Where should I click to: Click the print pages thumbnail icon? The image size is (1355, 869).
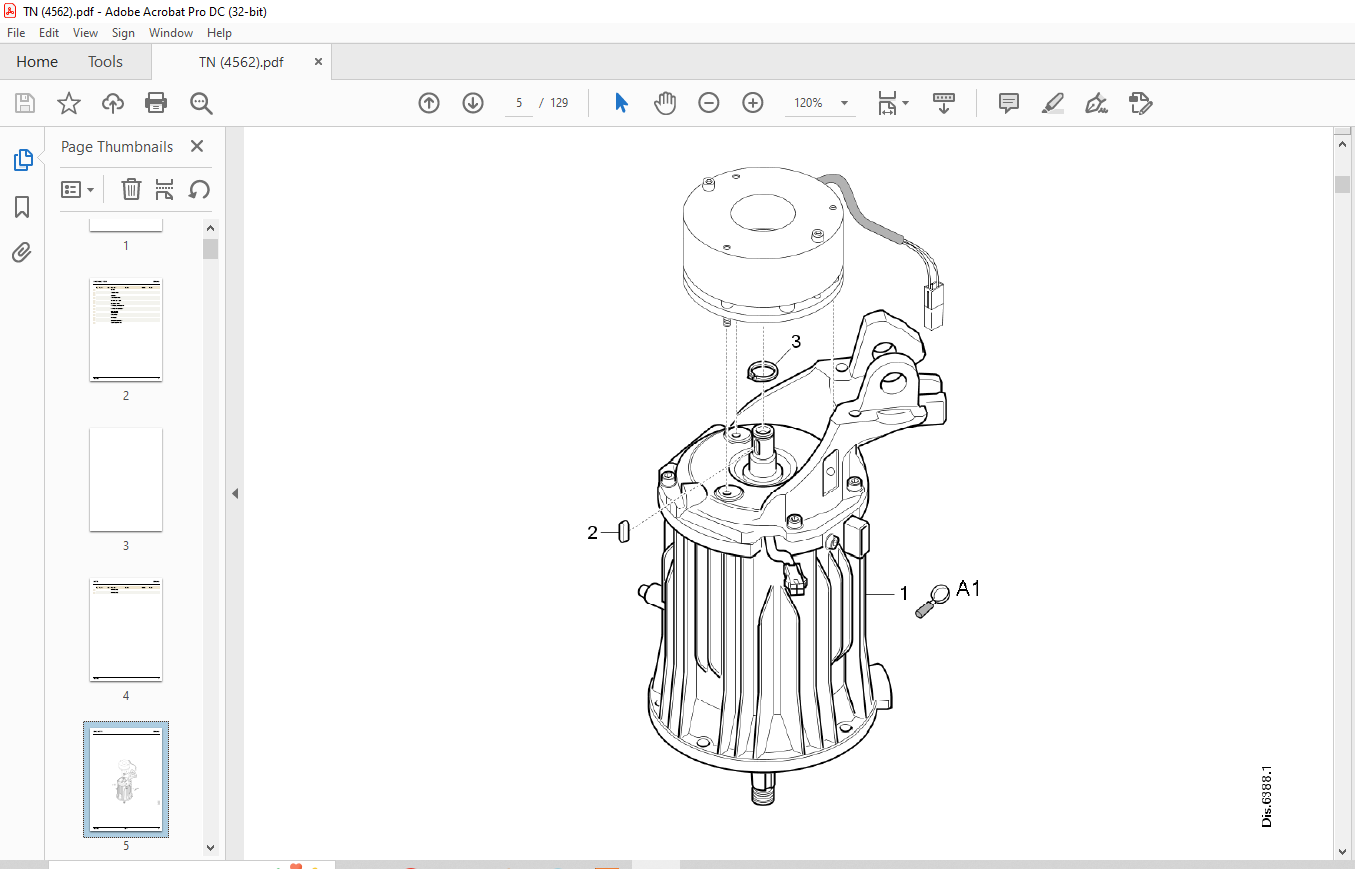[x=165, y=189]
